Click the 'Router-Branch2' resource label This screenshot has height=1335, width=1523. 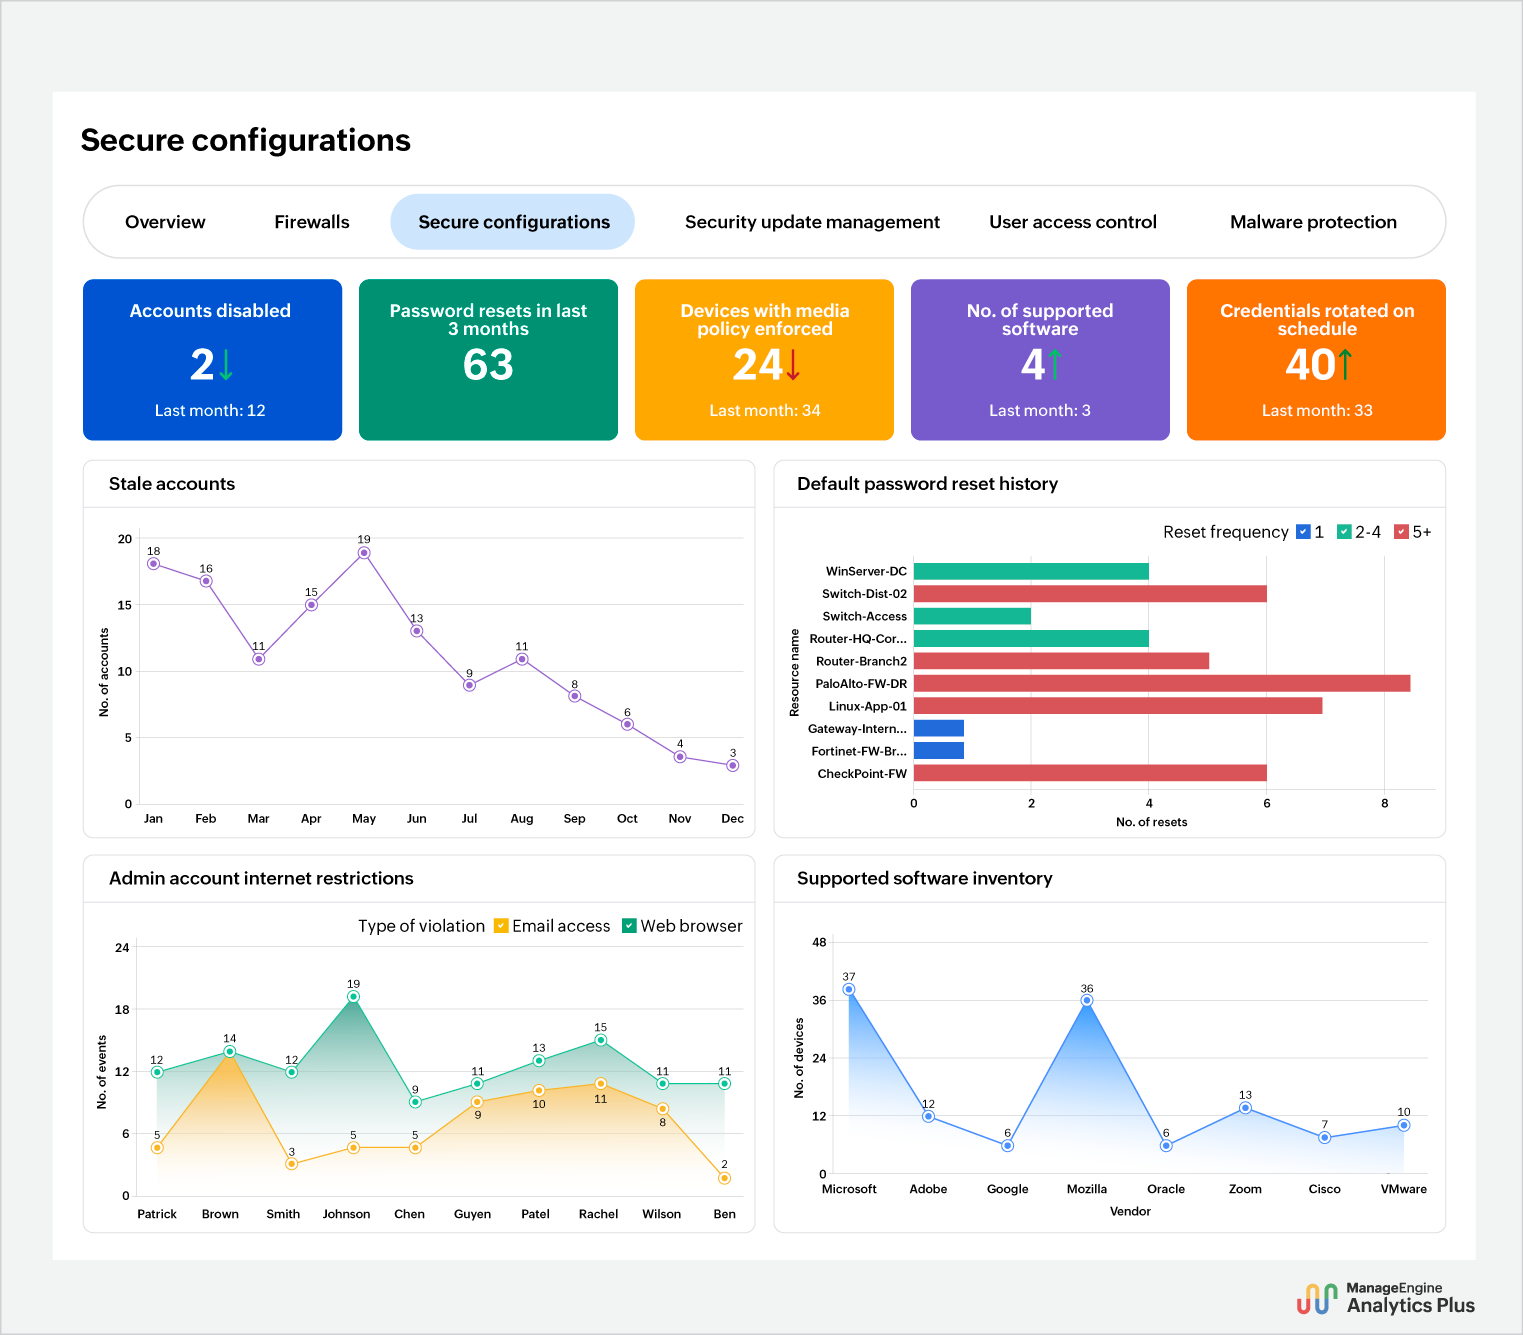coord(861,661)
